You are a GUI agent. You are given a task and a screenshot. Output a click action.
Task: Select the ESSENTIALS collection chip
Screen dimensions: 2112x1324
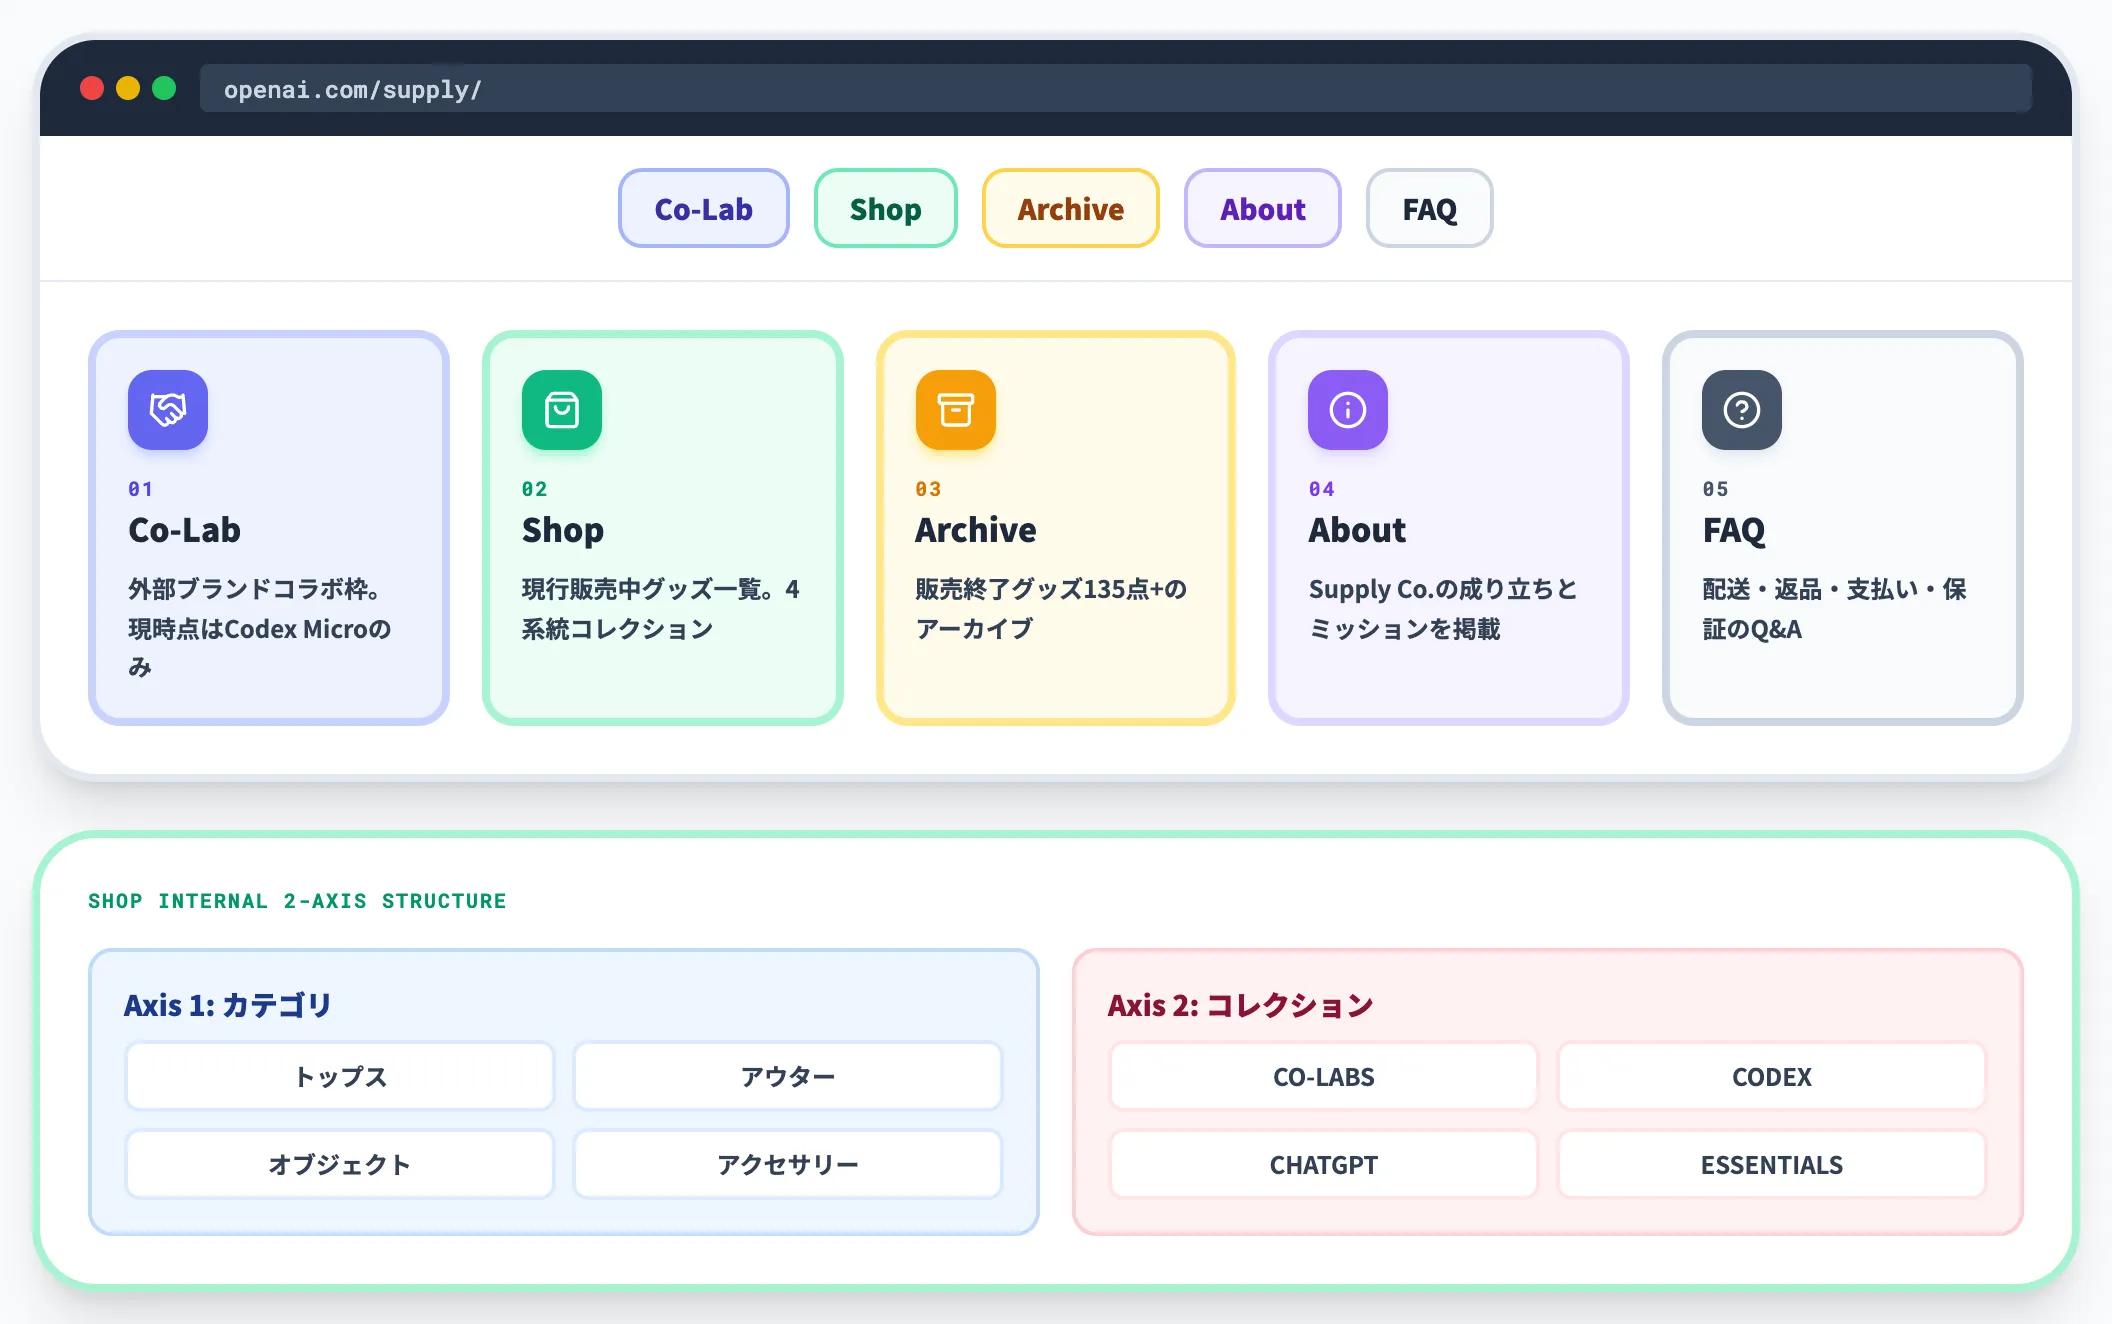[1772, 1164]
